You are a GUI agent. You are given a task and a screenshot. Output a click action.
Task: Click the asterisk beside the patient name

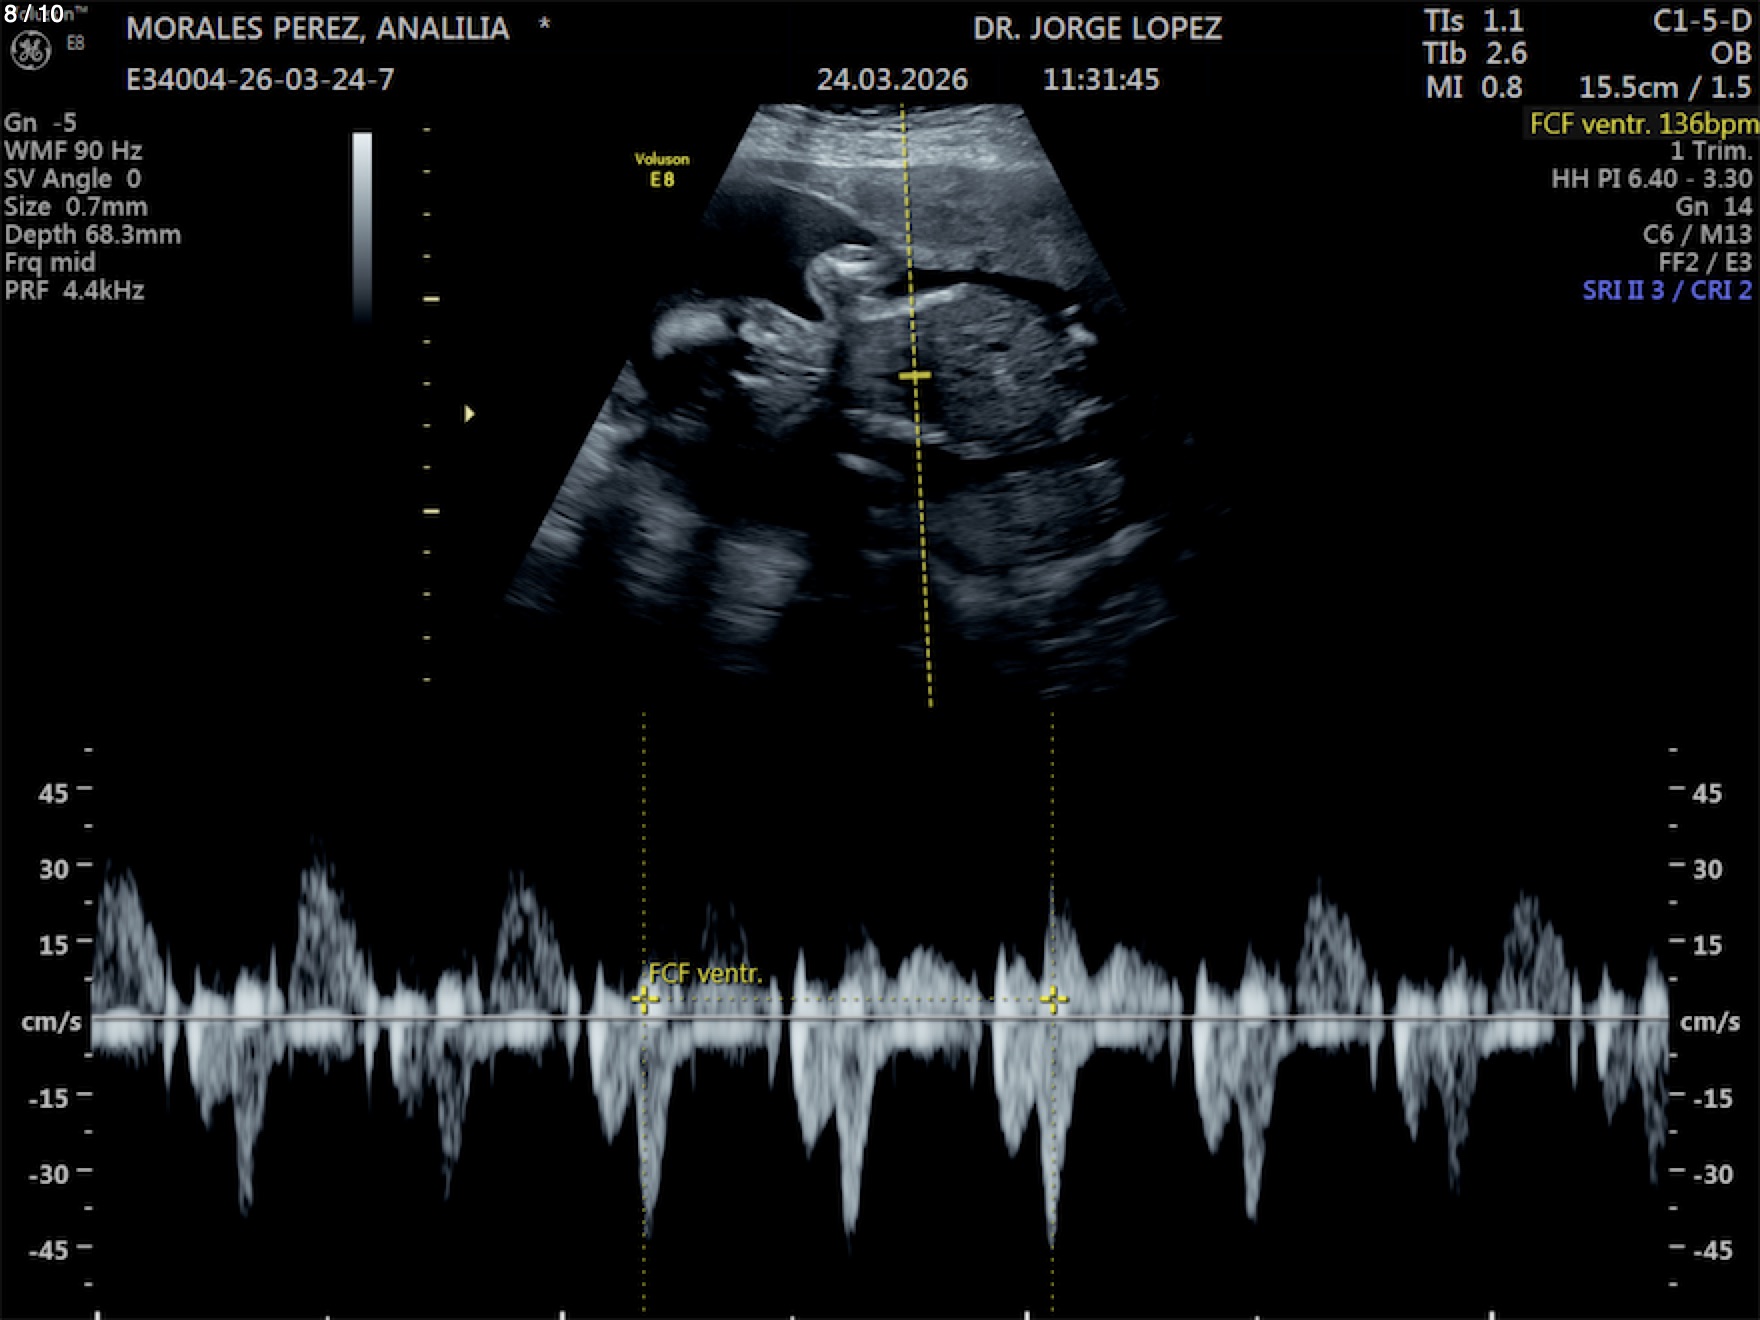point(544,25)
